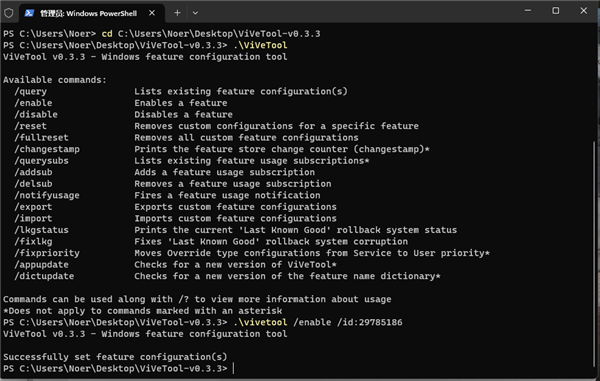
Task: Click the 'Available commands:' heading
Action: 55,80
